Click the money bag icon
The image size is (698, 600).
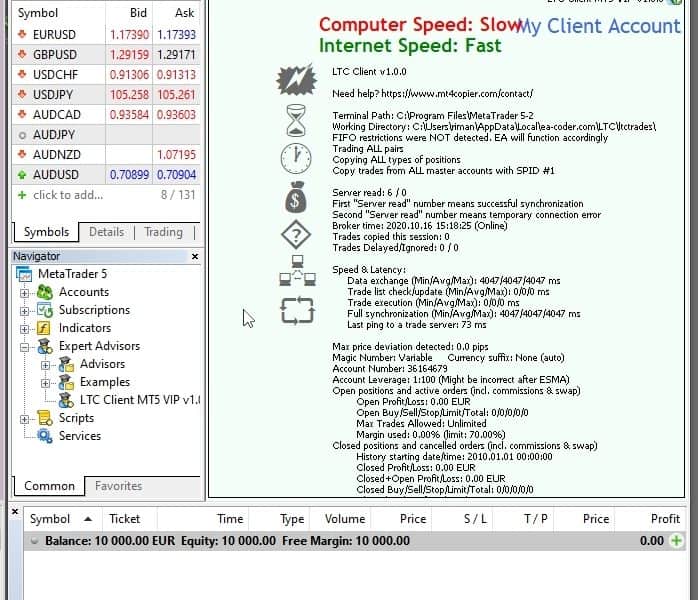(x=296, y=197)
